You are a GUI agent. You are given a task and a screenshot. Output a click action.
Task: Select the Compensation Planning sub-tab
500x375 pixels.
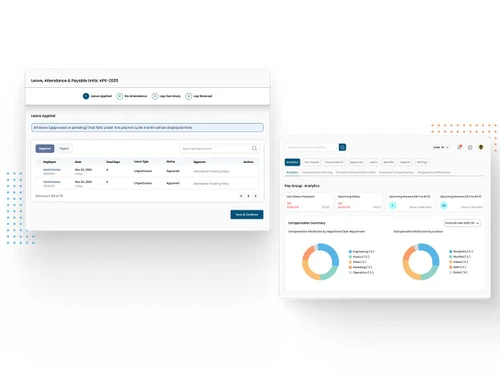pyautogui.click(x=317, y=172)
